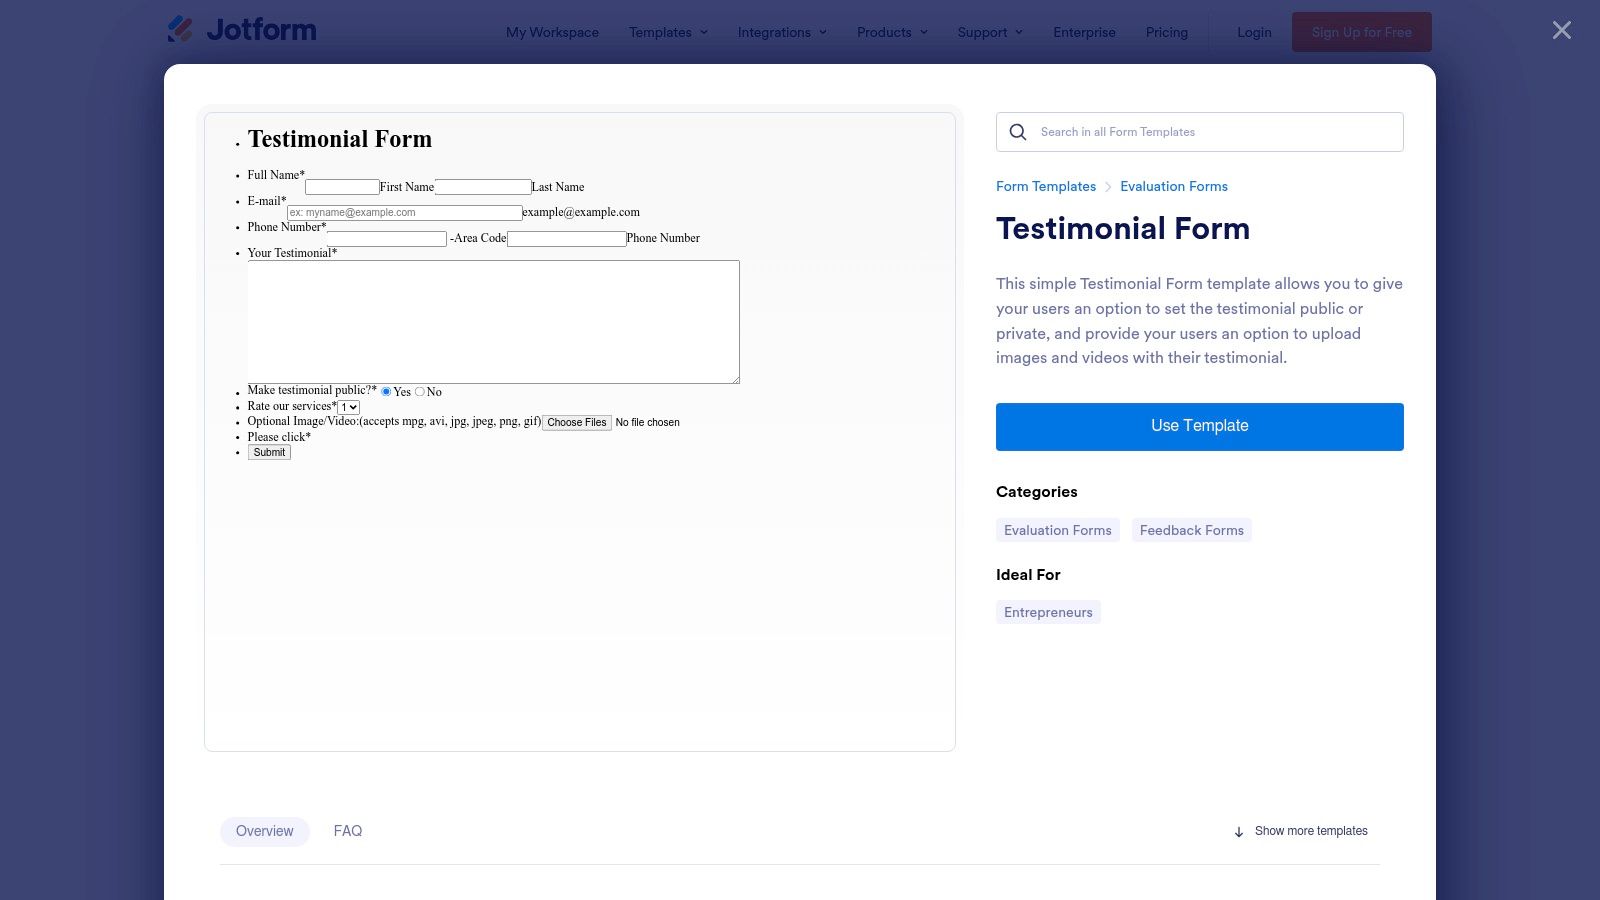This screenshot has width=1600, height=900.
Task: Click the Jotform logo
Action: tap(240, 30)
